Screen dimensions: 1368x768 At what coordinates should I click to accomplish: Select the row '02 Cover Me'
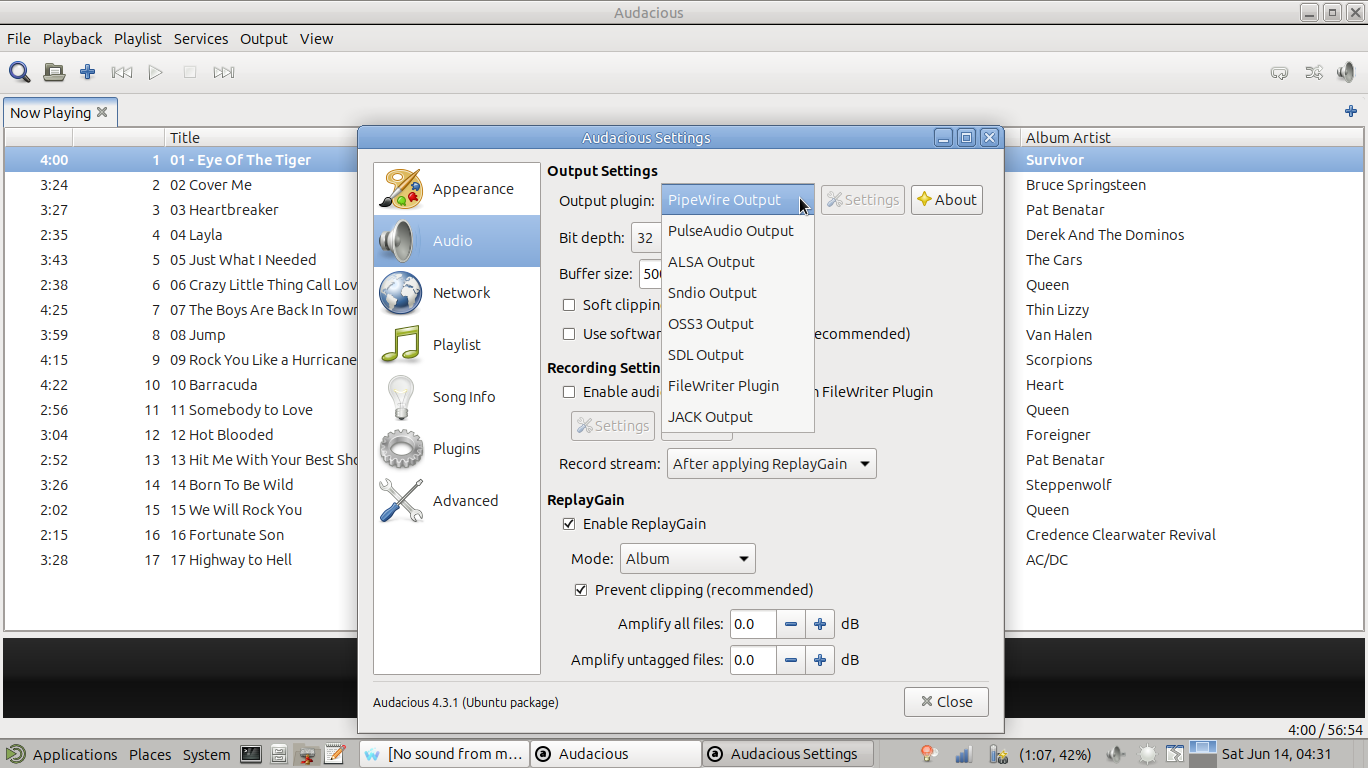point(684,185)
